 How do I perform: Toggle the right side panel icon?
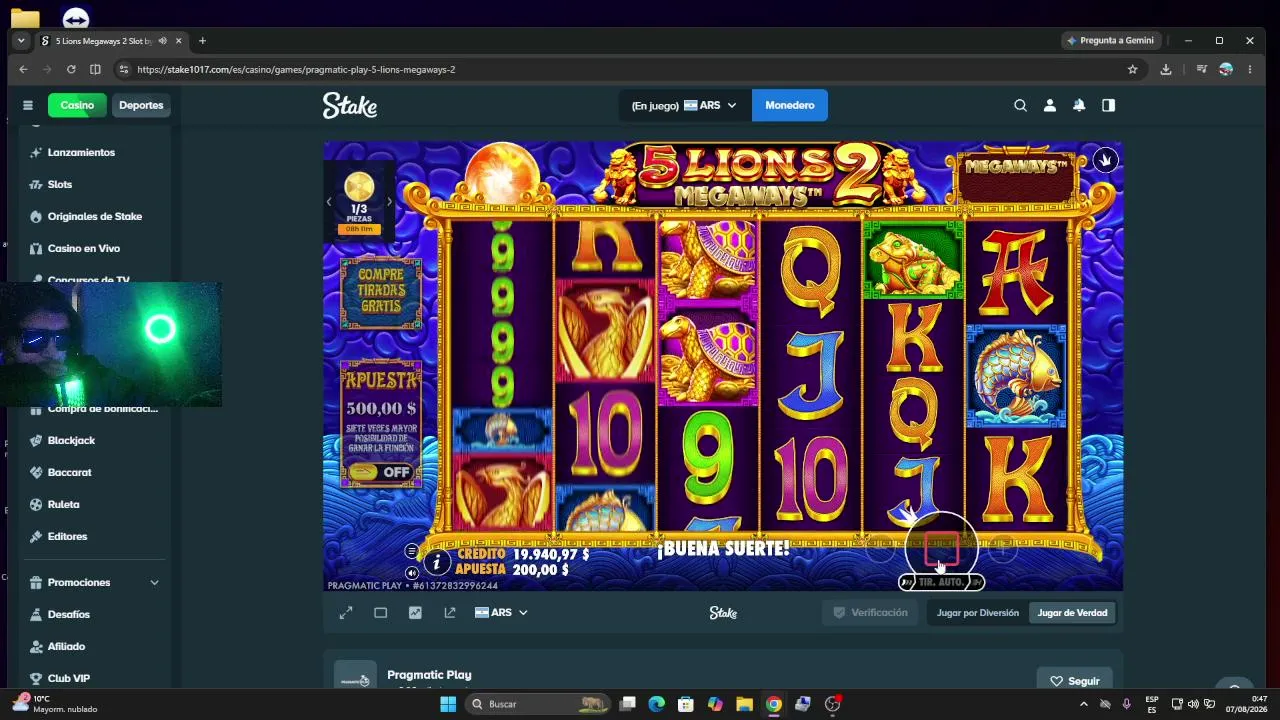[1108, 105]
